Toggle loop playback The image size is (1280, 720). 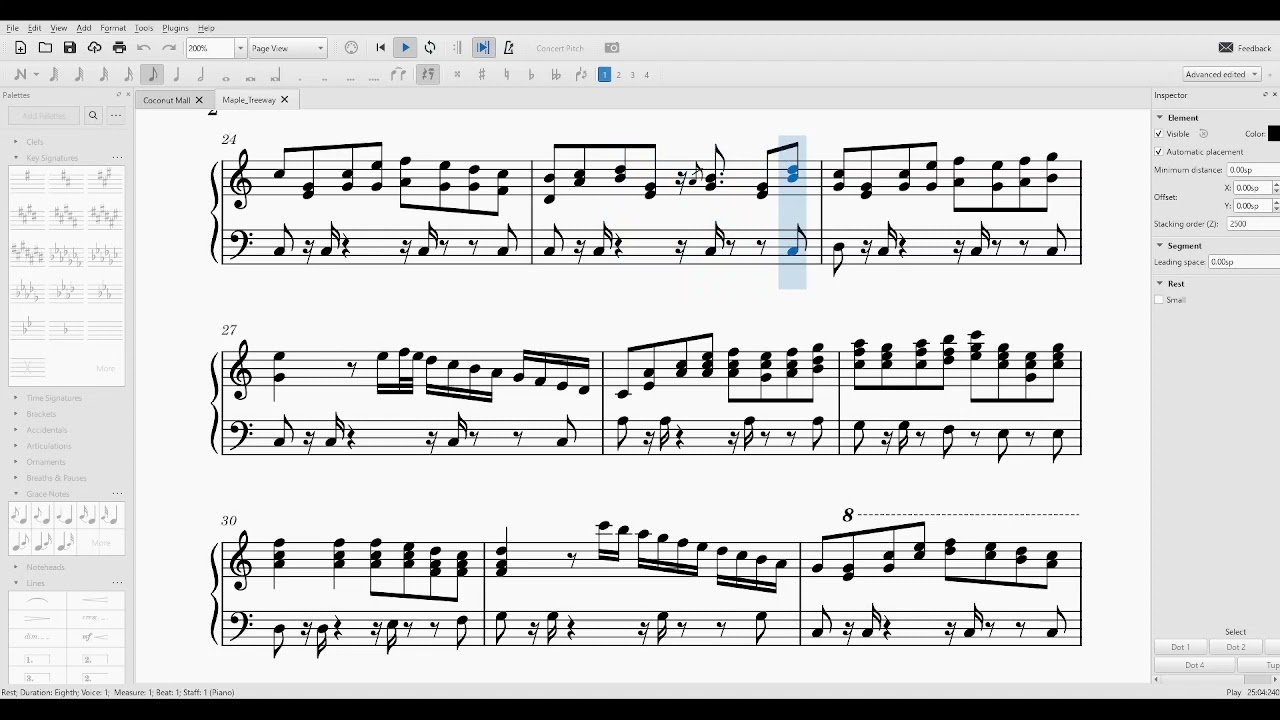click(430, 48)
